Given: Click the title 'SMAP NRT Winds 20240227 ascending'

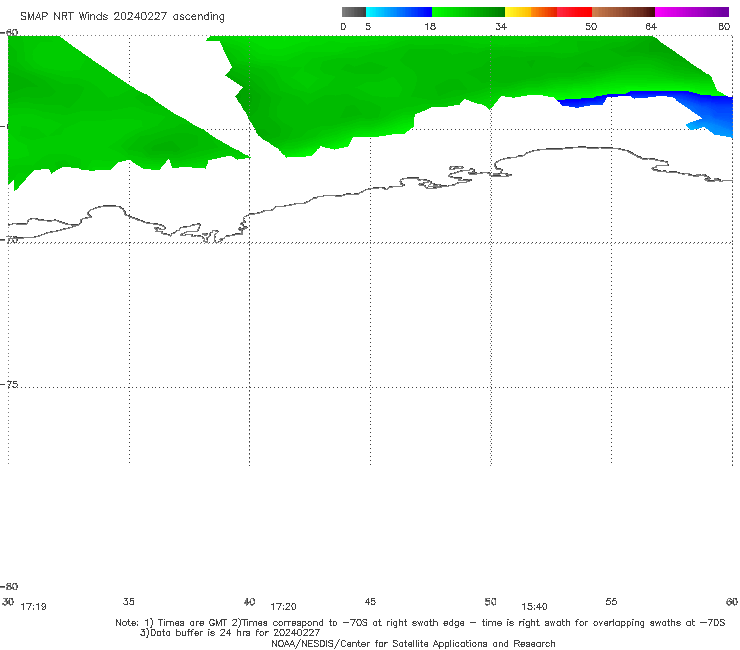Looking at the screenshot, I should coord(122,17).
